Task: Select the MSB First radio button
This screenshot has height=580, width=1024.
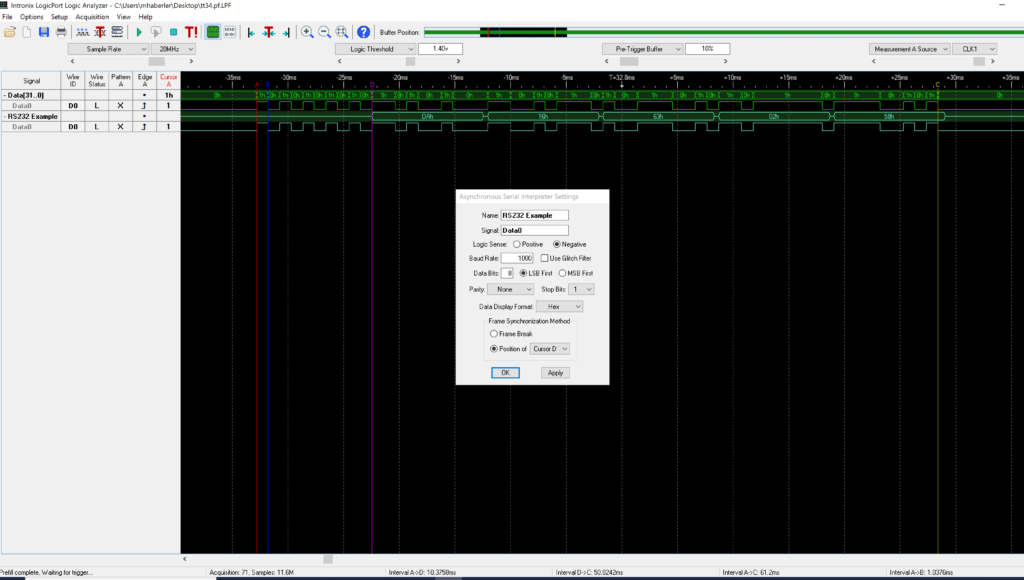Action: [562, 273]
